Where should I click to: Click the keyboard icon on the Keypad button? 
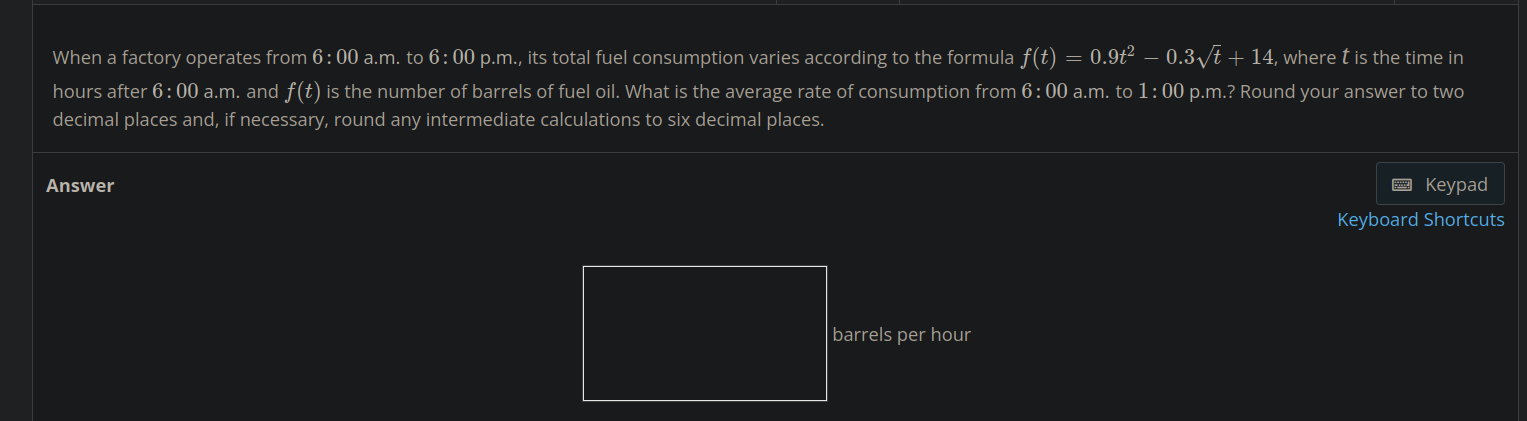pos(1402,185)
